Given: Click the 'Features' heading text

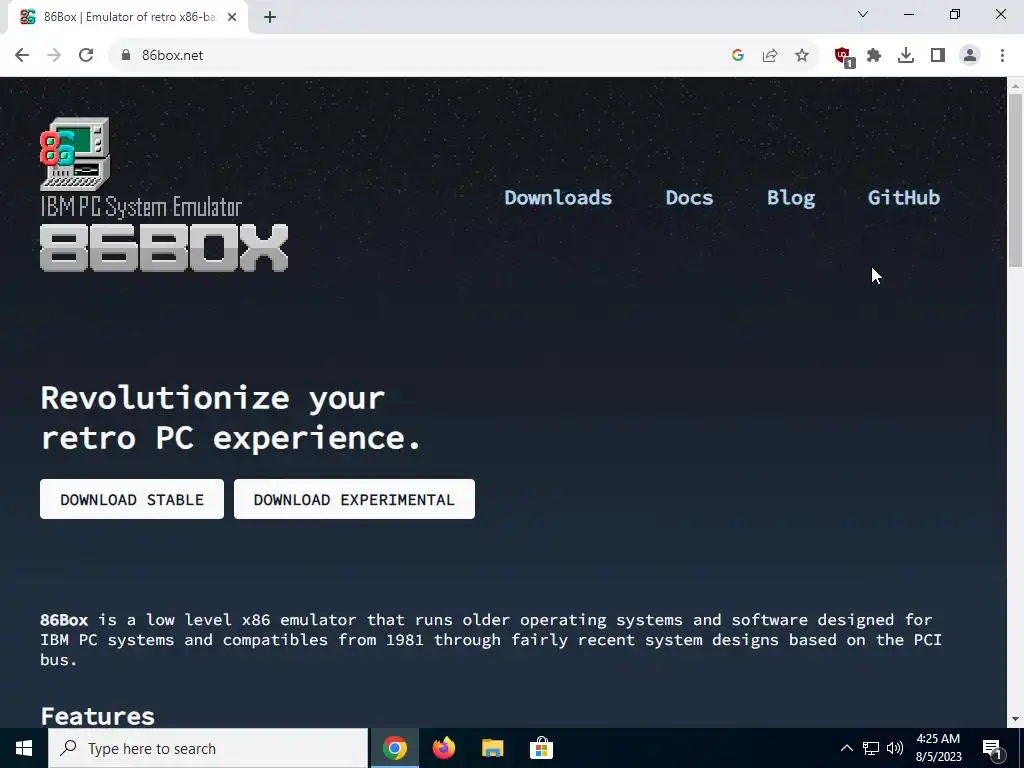Looking at the screenshot, I should click(98, 716).
